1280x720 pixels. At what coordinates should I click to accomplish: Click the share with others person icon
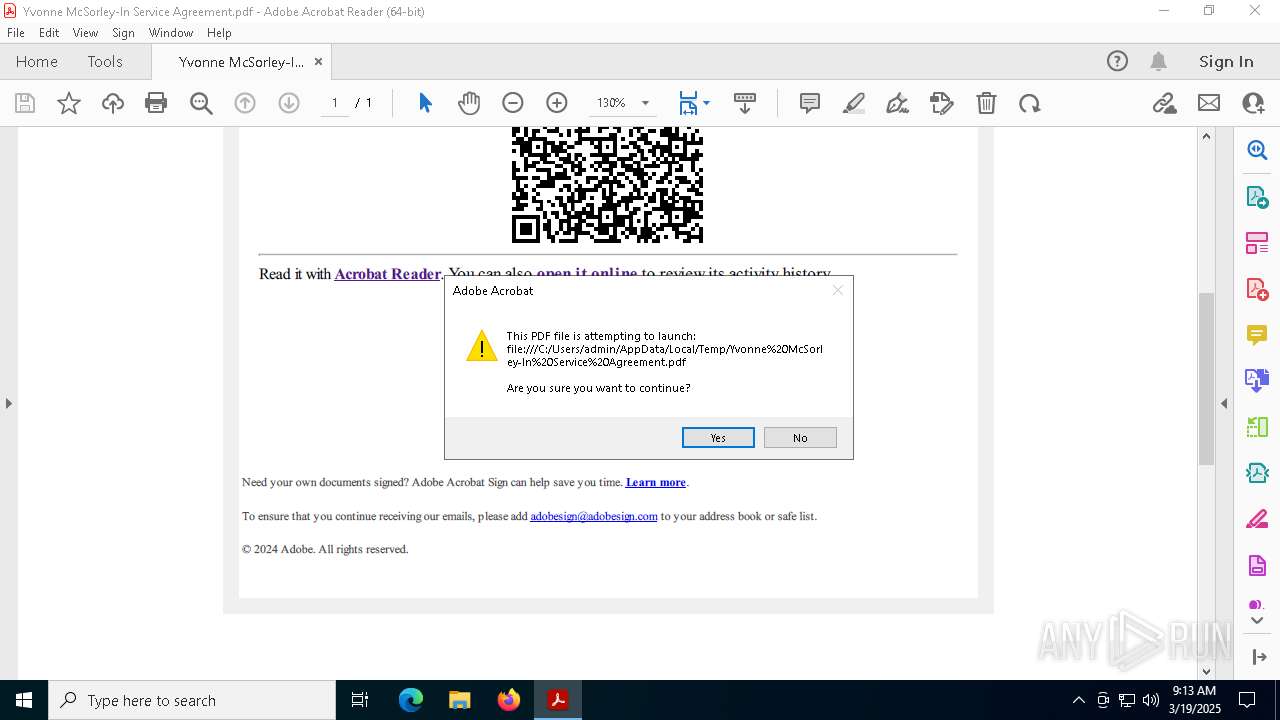coord(1253,103)
